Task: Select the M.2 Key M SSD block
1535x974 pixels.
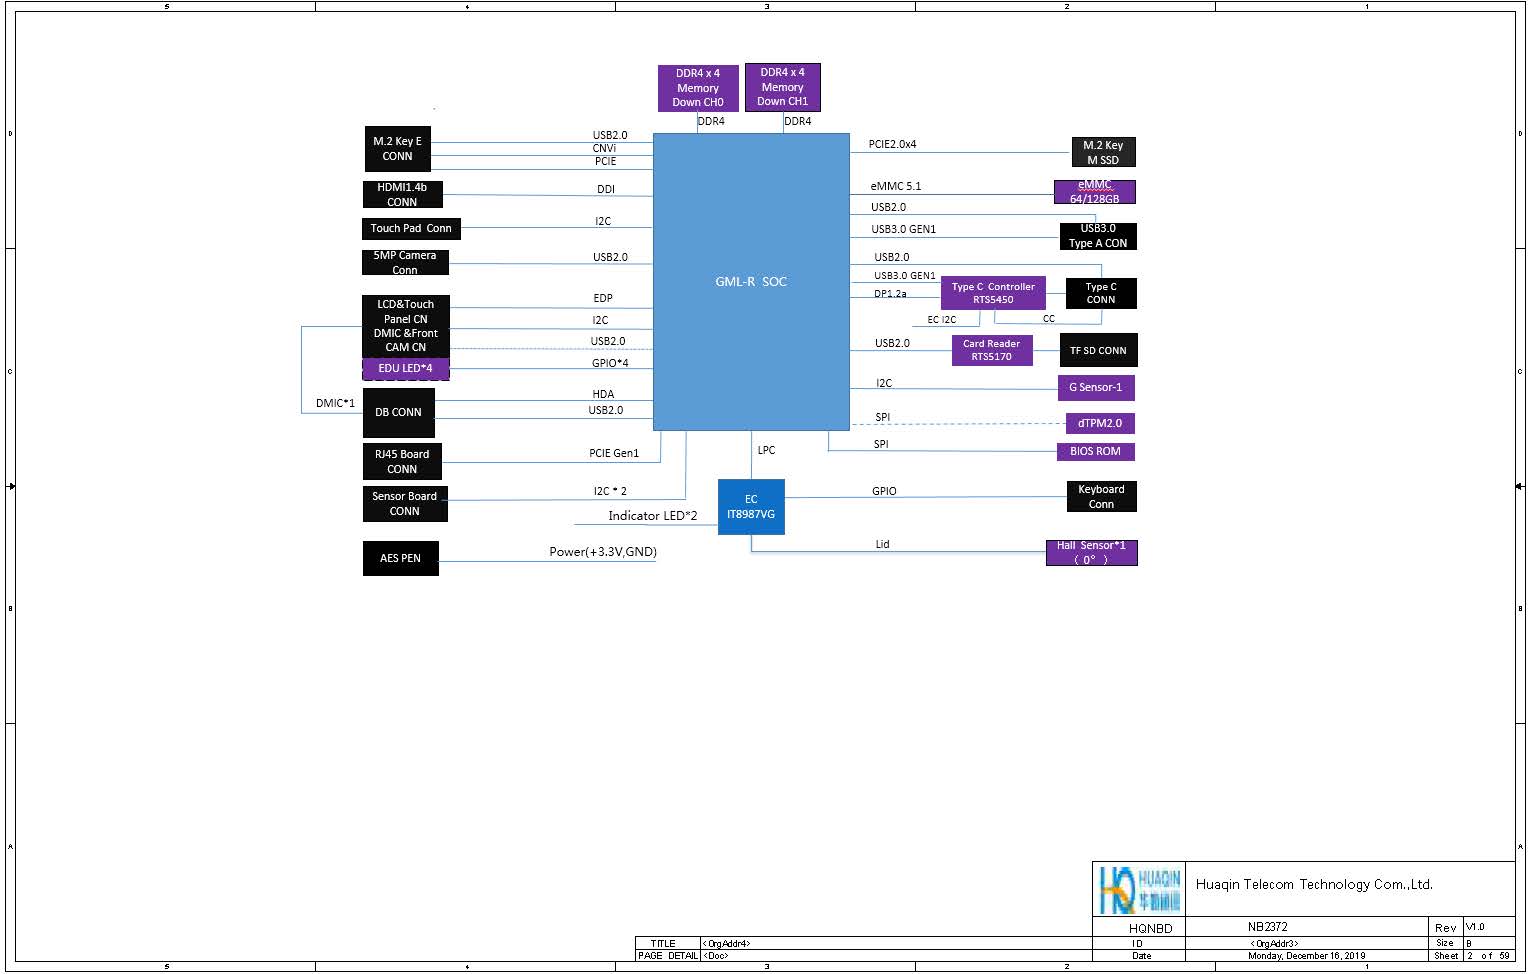Action: point(1103,152)
